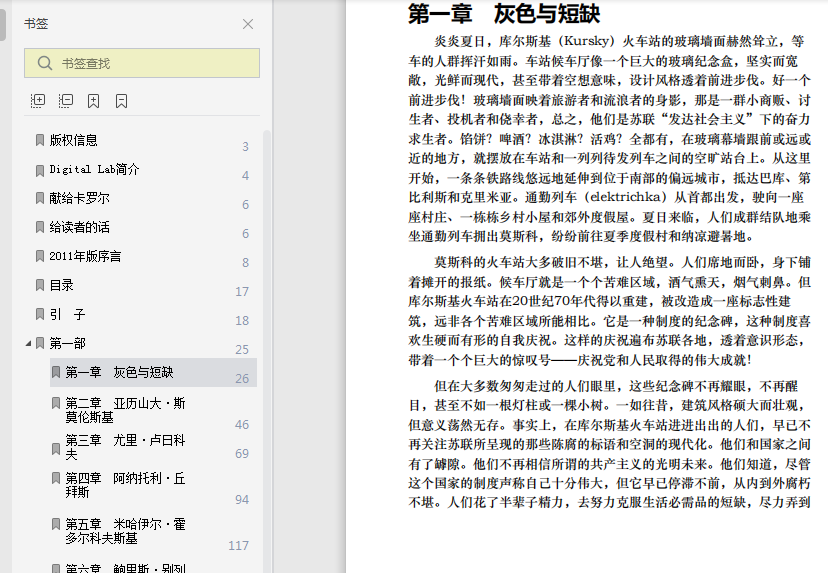This screenshot has height=573, width=828.
Task: Click the bookmark icon beside 给读者的话
Action: (40, 227)
